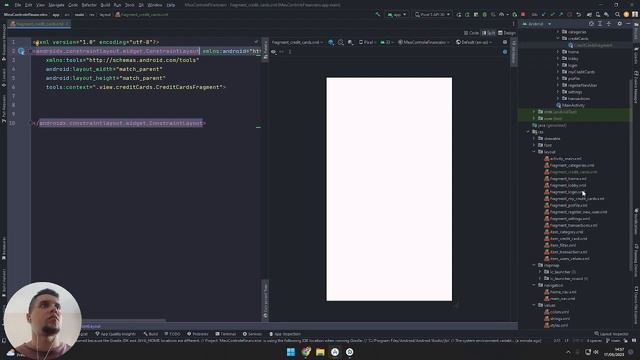Image resolution: width=640 pixels, height=360 pixels.
Task: Open the Terminal tool window
Action: coord(225,334)
